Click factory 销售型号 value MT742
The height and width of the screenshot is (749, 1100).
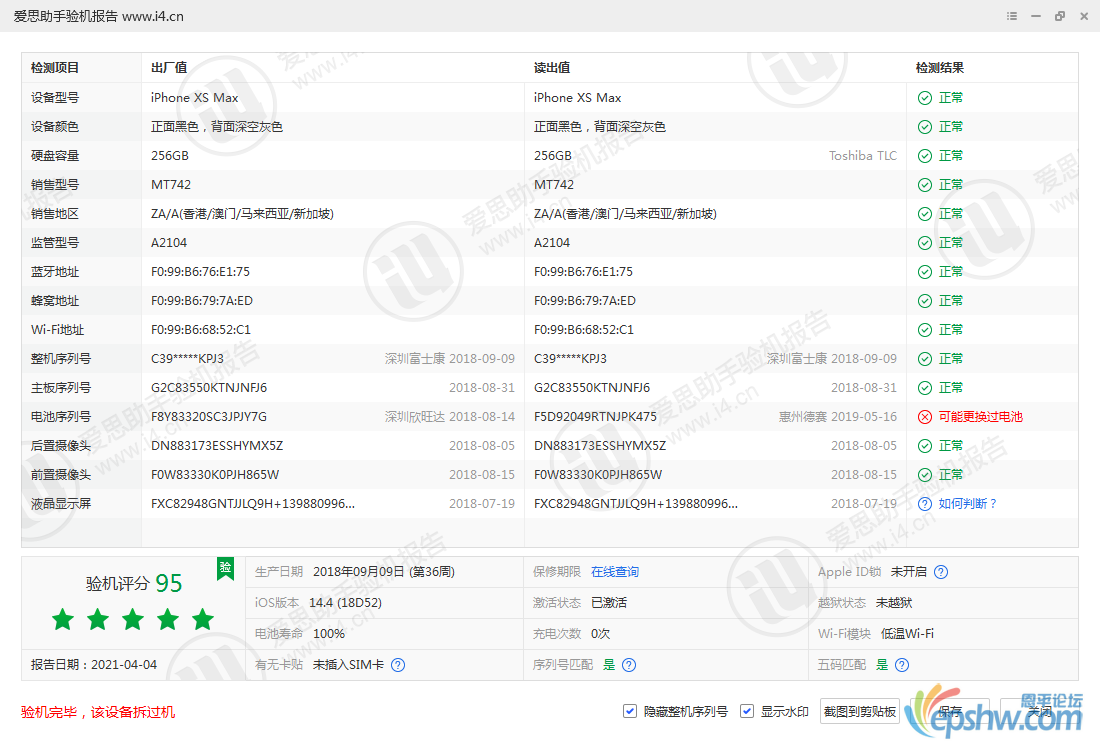click(170, 185)
